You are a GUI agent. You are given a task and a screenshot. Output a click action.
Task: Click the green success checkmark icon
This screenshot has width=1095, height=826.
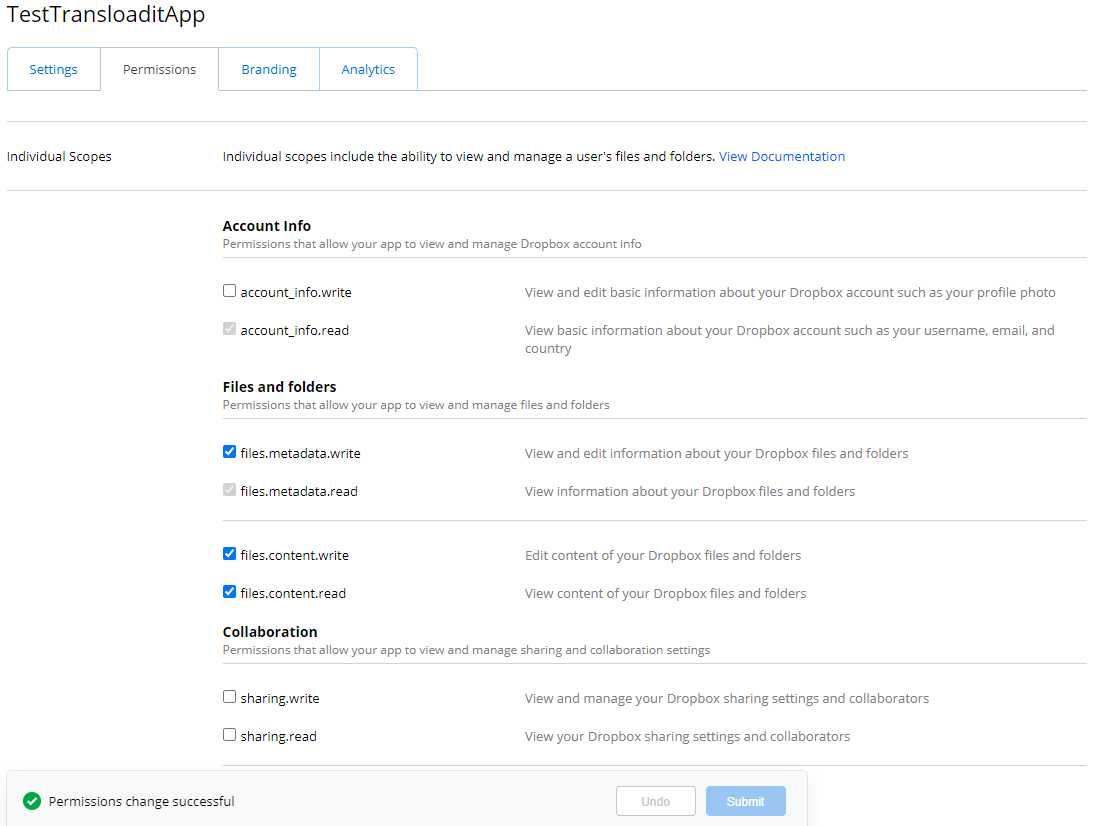click(31, 801)
